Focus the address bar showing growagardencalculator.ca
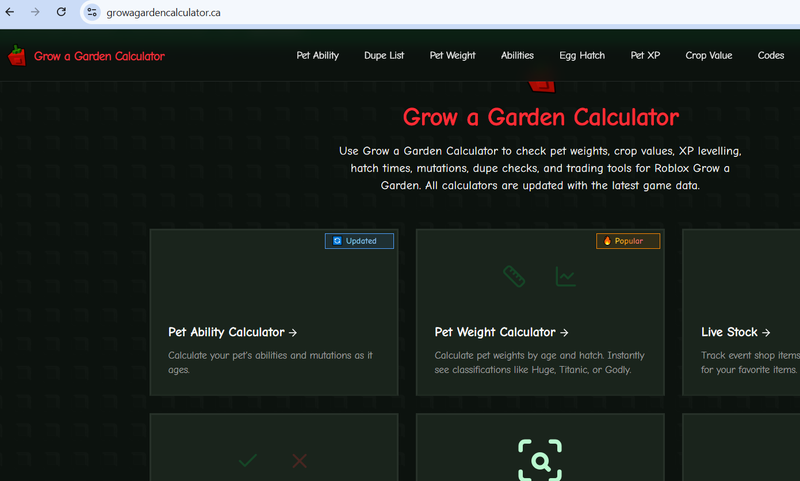This screenshot has height=481, width=800. 163,13
